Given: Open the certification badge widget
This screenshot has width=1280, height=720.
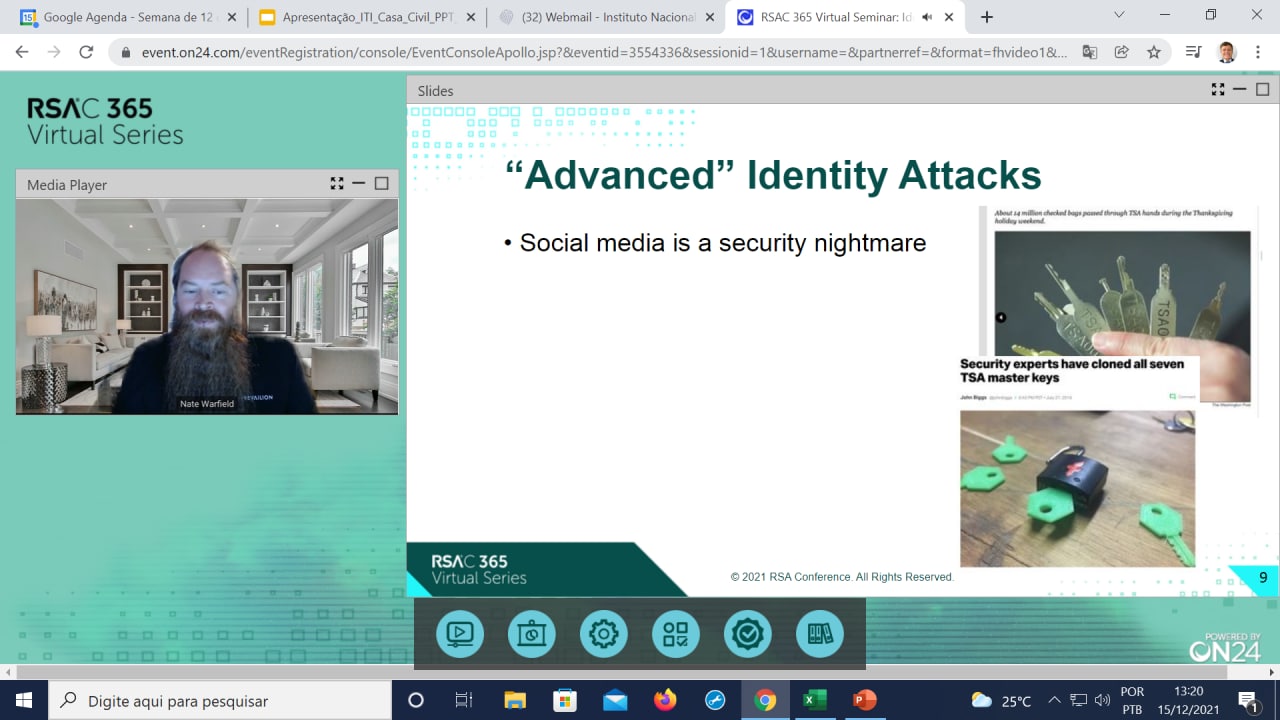Looking at the screenshot, I should pyautogui.click(x=748, y=634).
